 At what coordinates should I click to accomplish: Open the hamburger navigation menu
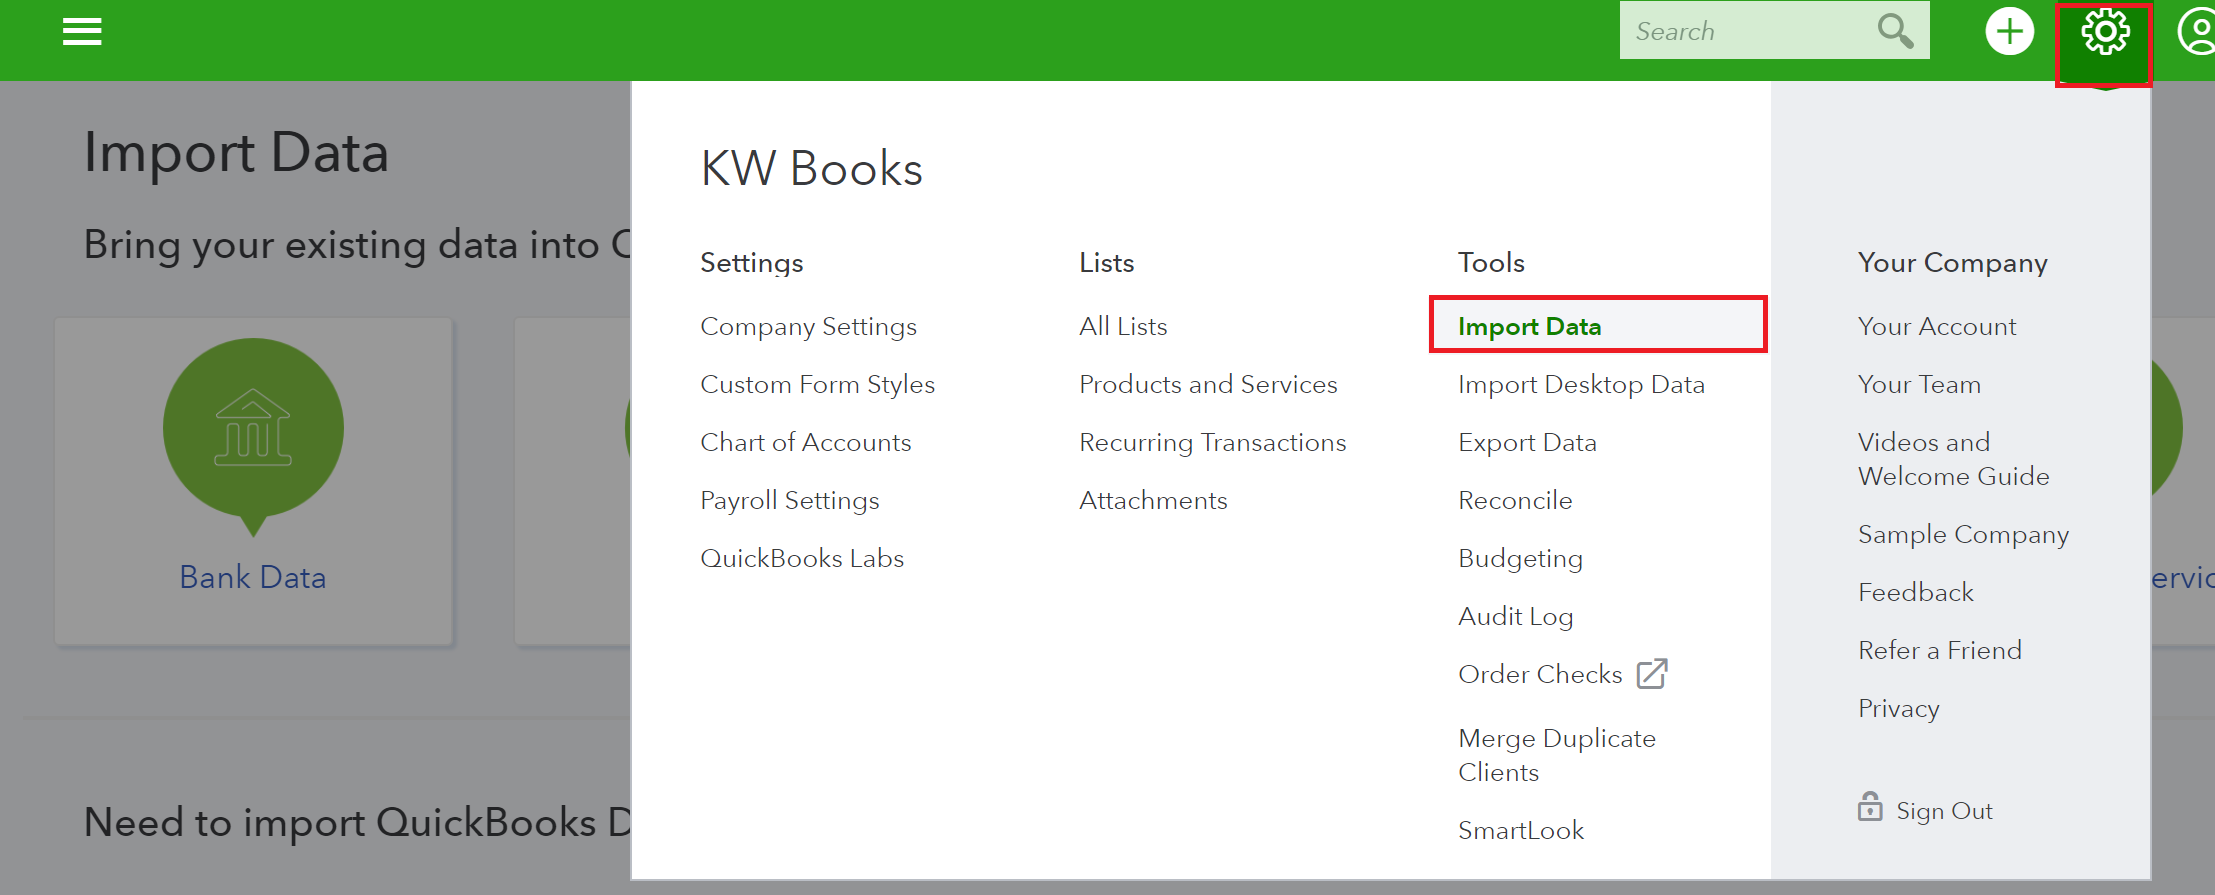click(x=82, y=32)
